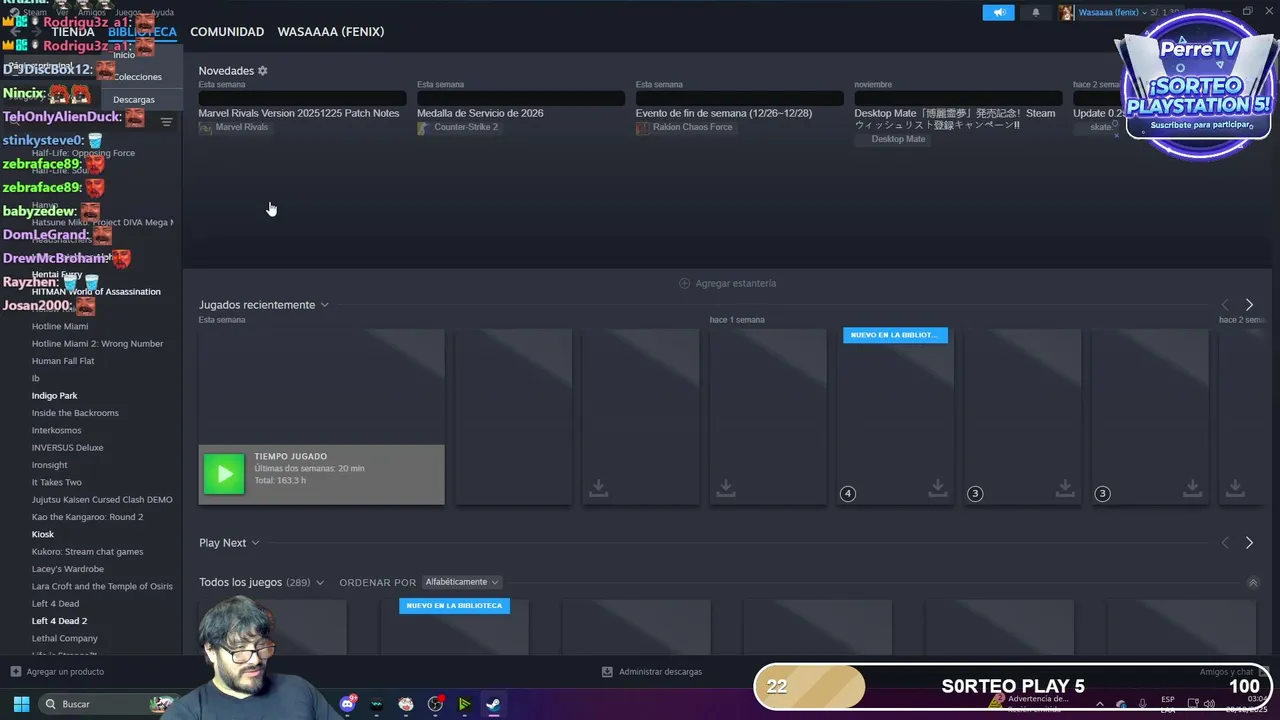Select Indigo Park in the game list
Screen dimensions: 1280x720
pyautogui.click(x=54, y=396)
